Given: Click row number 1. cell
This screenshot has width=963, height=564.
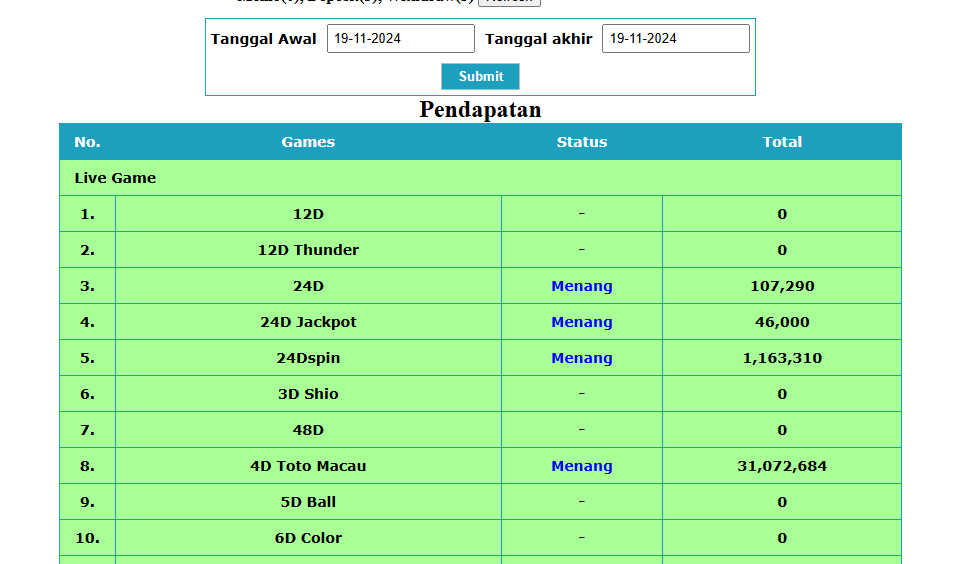Looking at the screenshot, I should pyautogui.click(x=87, y=214).
